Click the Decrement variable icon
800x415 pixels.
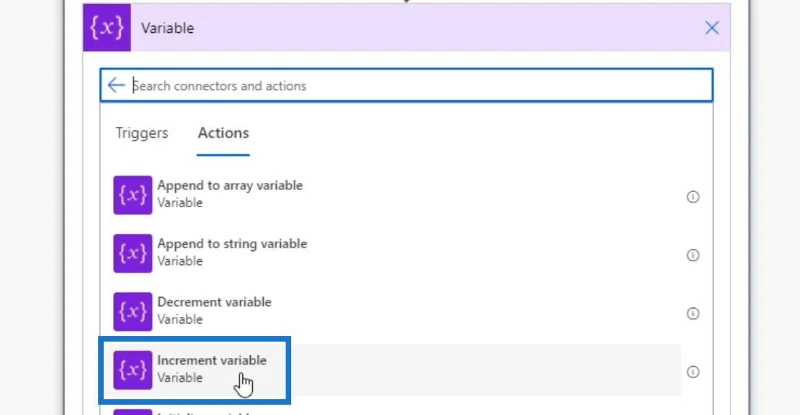tap(133, 311)
